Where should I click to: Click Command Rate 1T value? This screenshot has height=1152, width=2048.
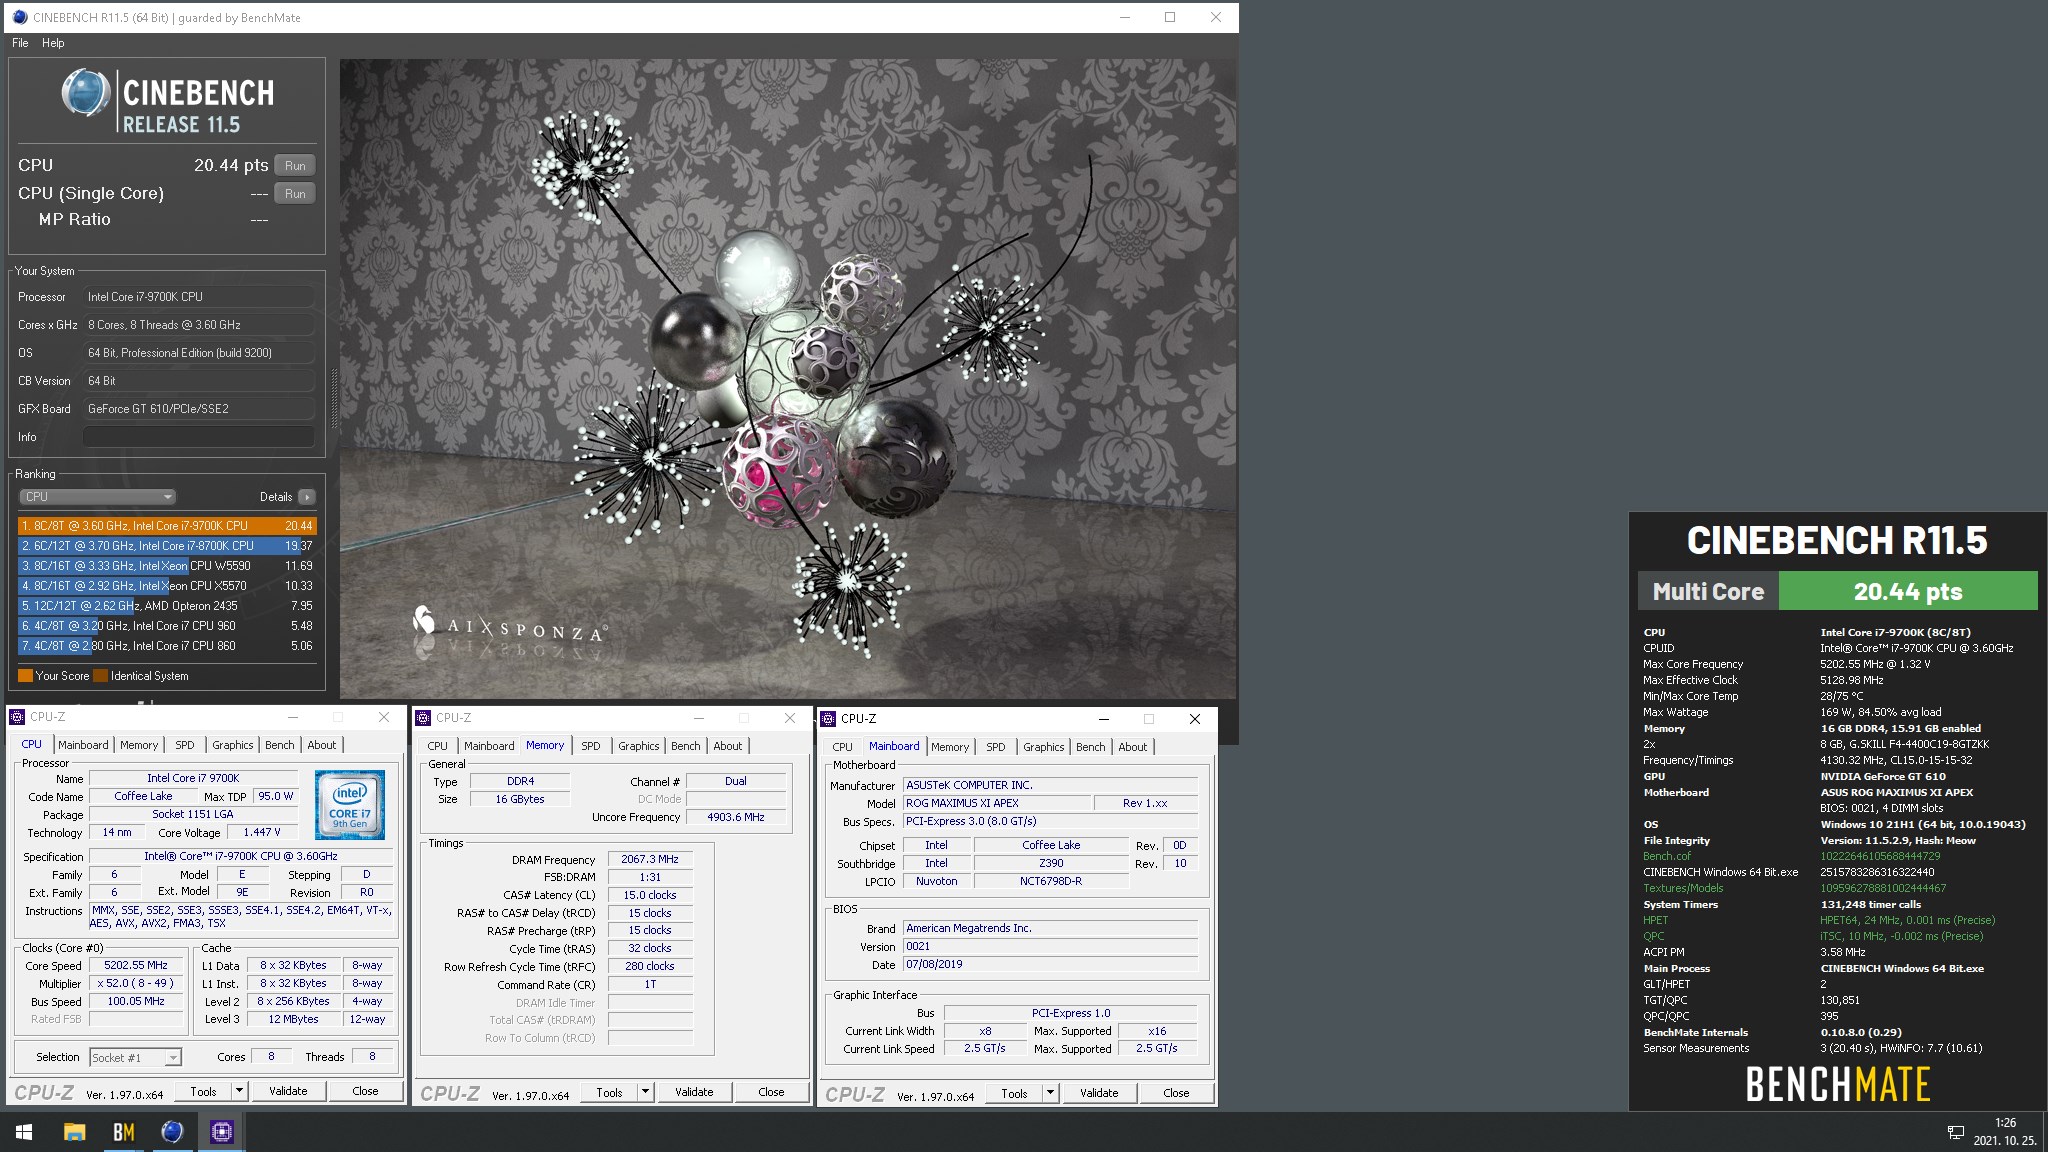[650, 985]
